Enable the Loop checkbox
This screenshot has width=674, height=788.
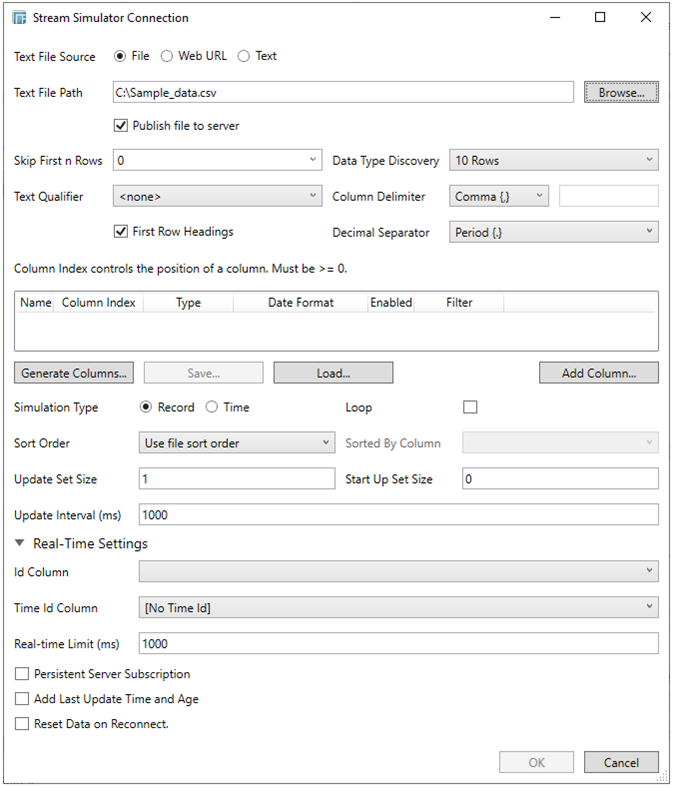[x=470, y=407]
